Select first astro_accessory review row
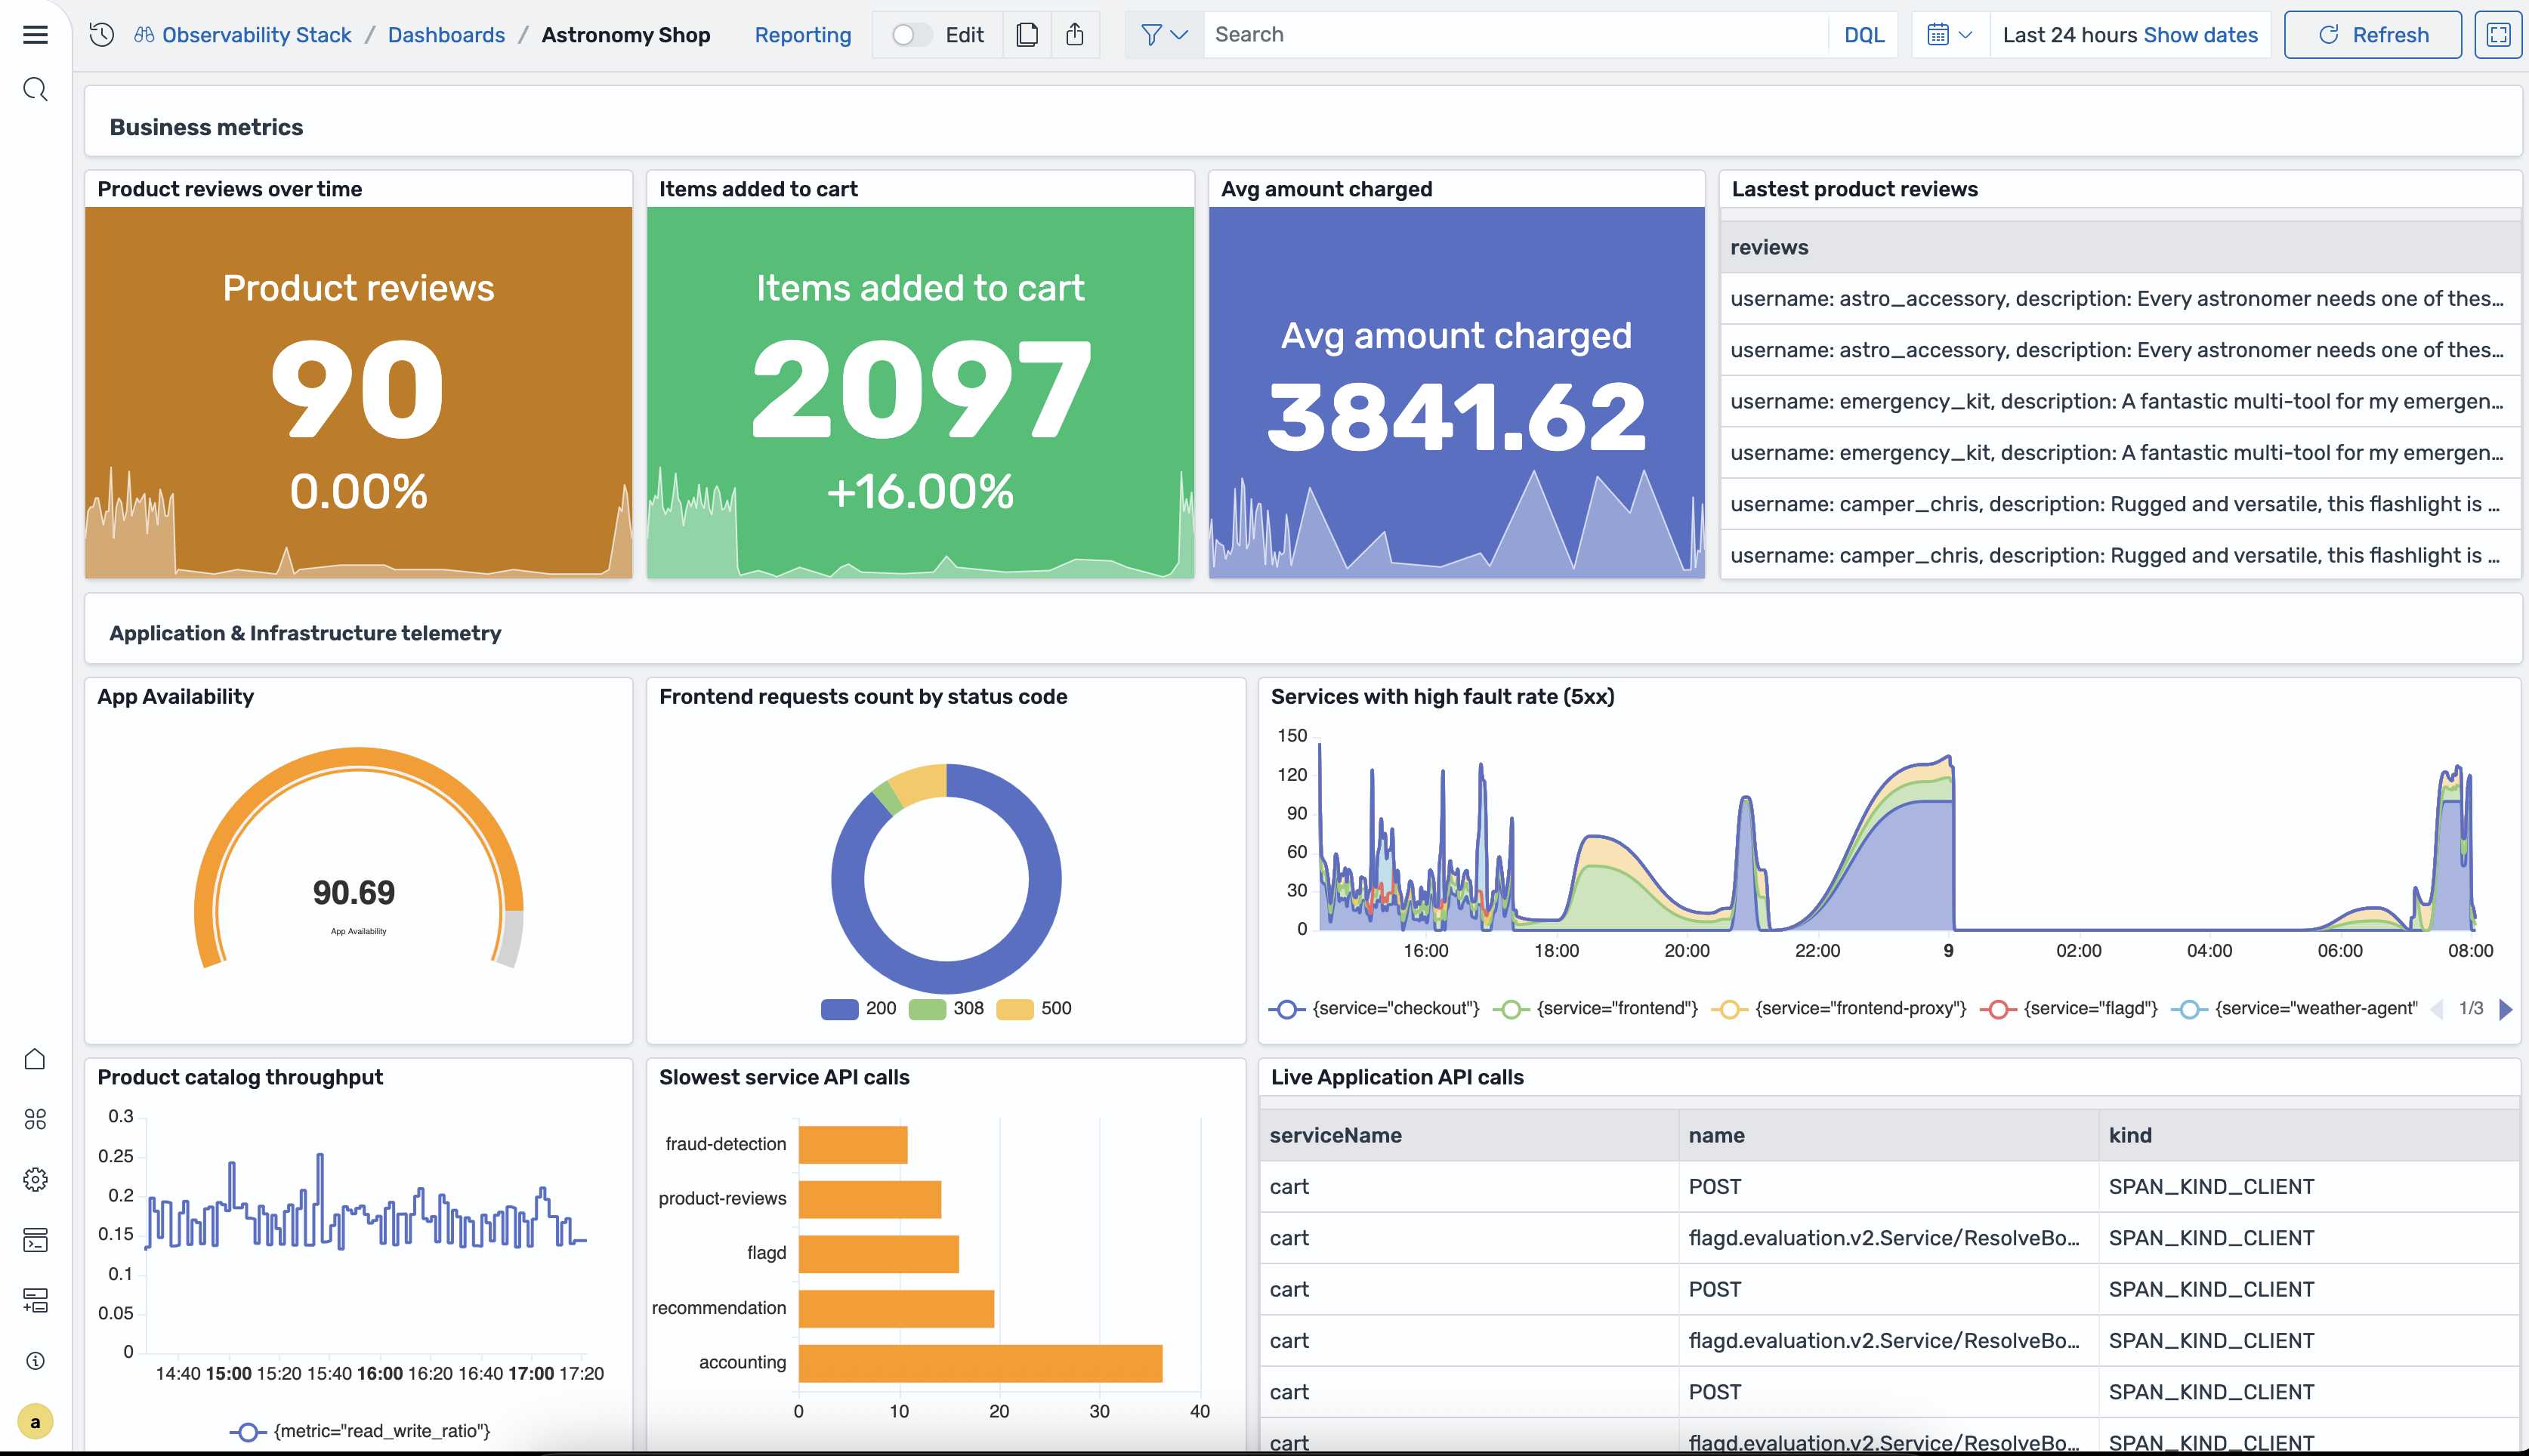2529x1456 pixels. tap(2120, 298)
